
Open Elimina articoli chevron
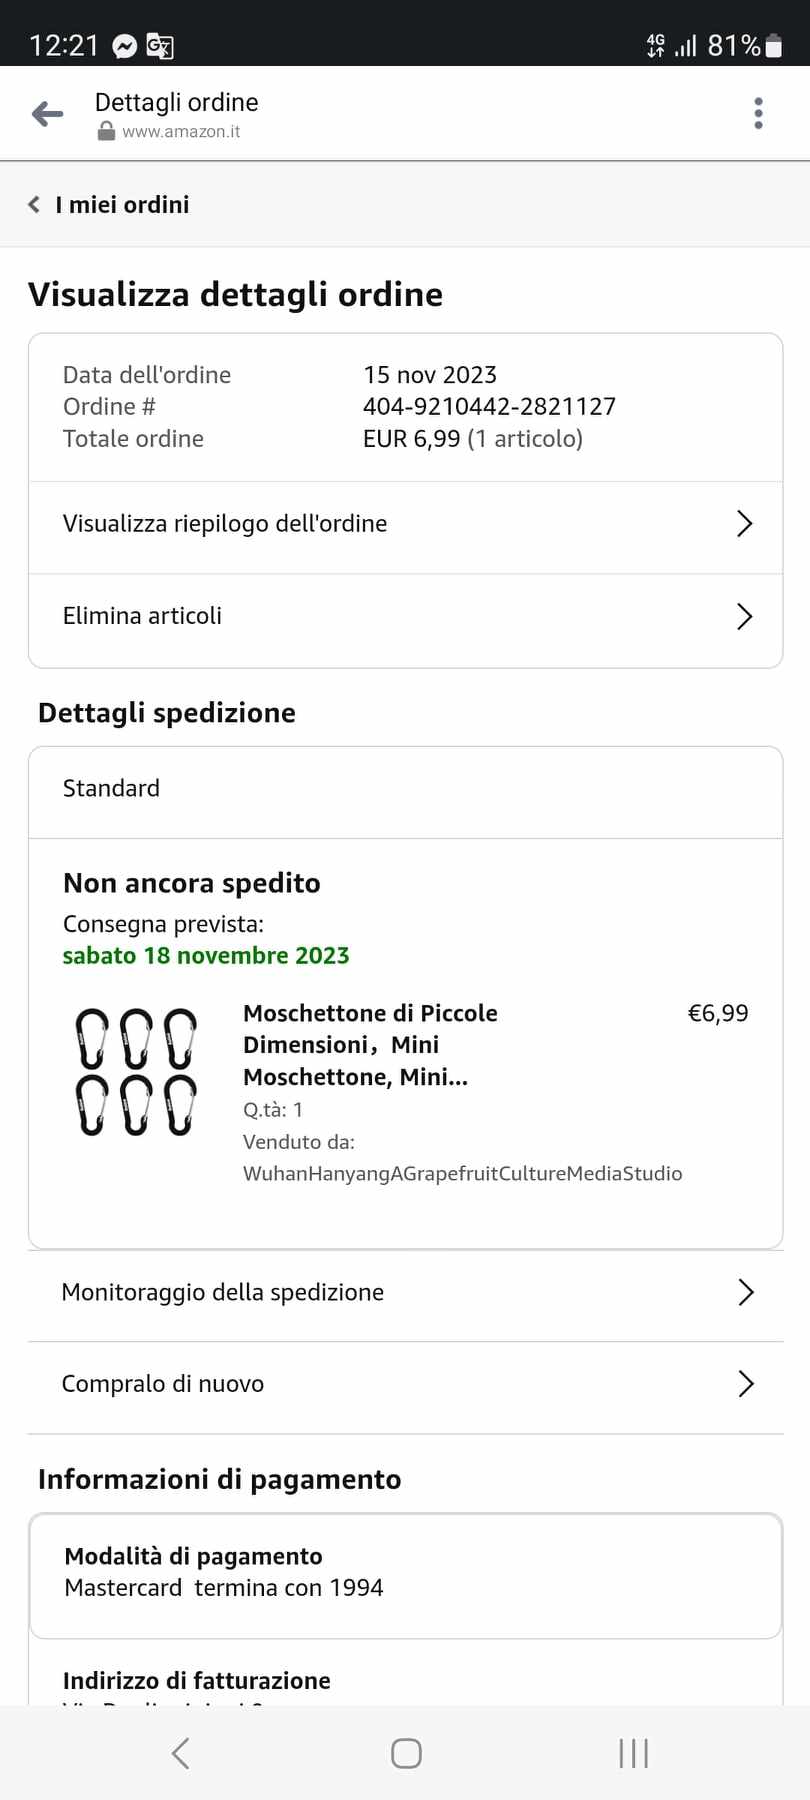744,617
